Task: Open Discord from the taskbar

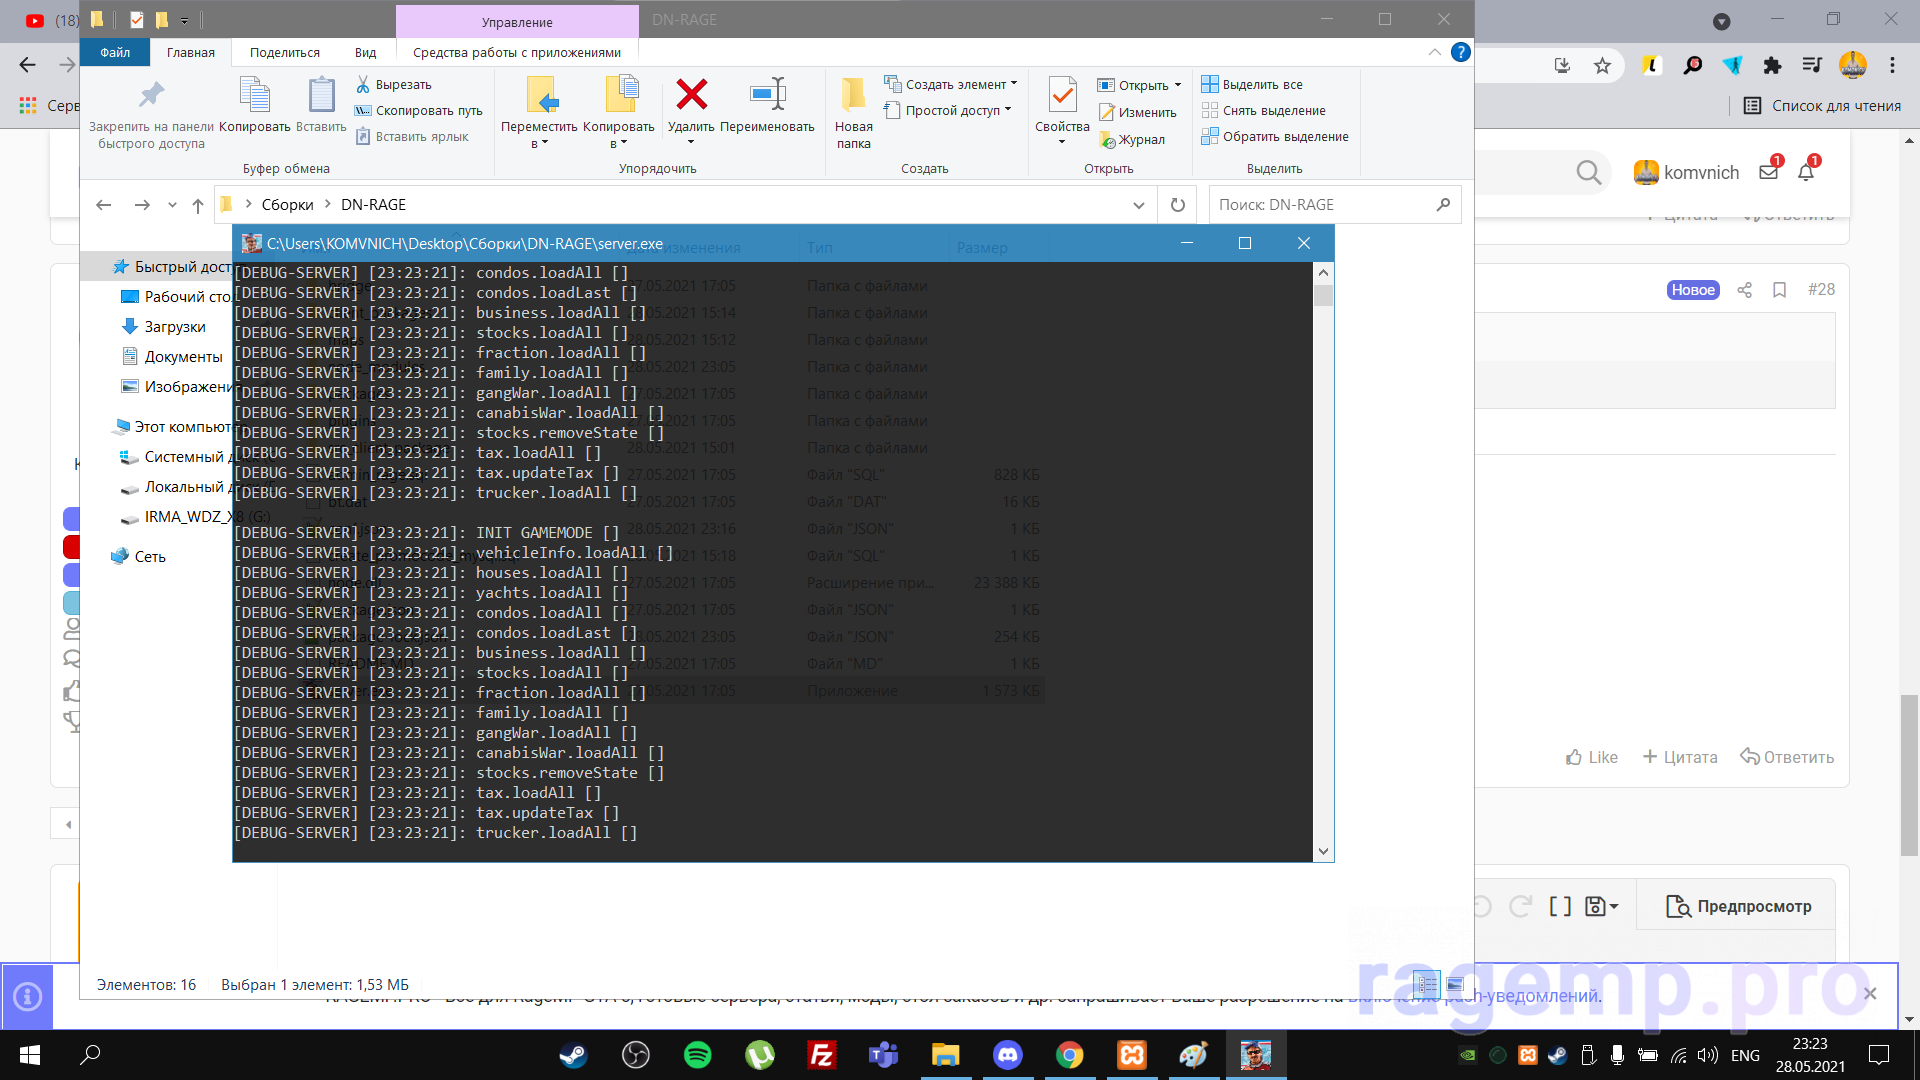Action: (1007, 1055)
